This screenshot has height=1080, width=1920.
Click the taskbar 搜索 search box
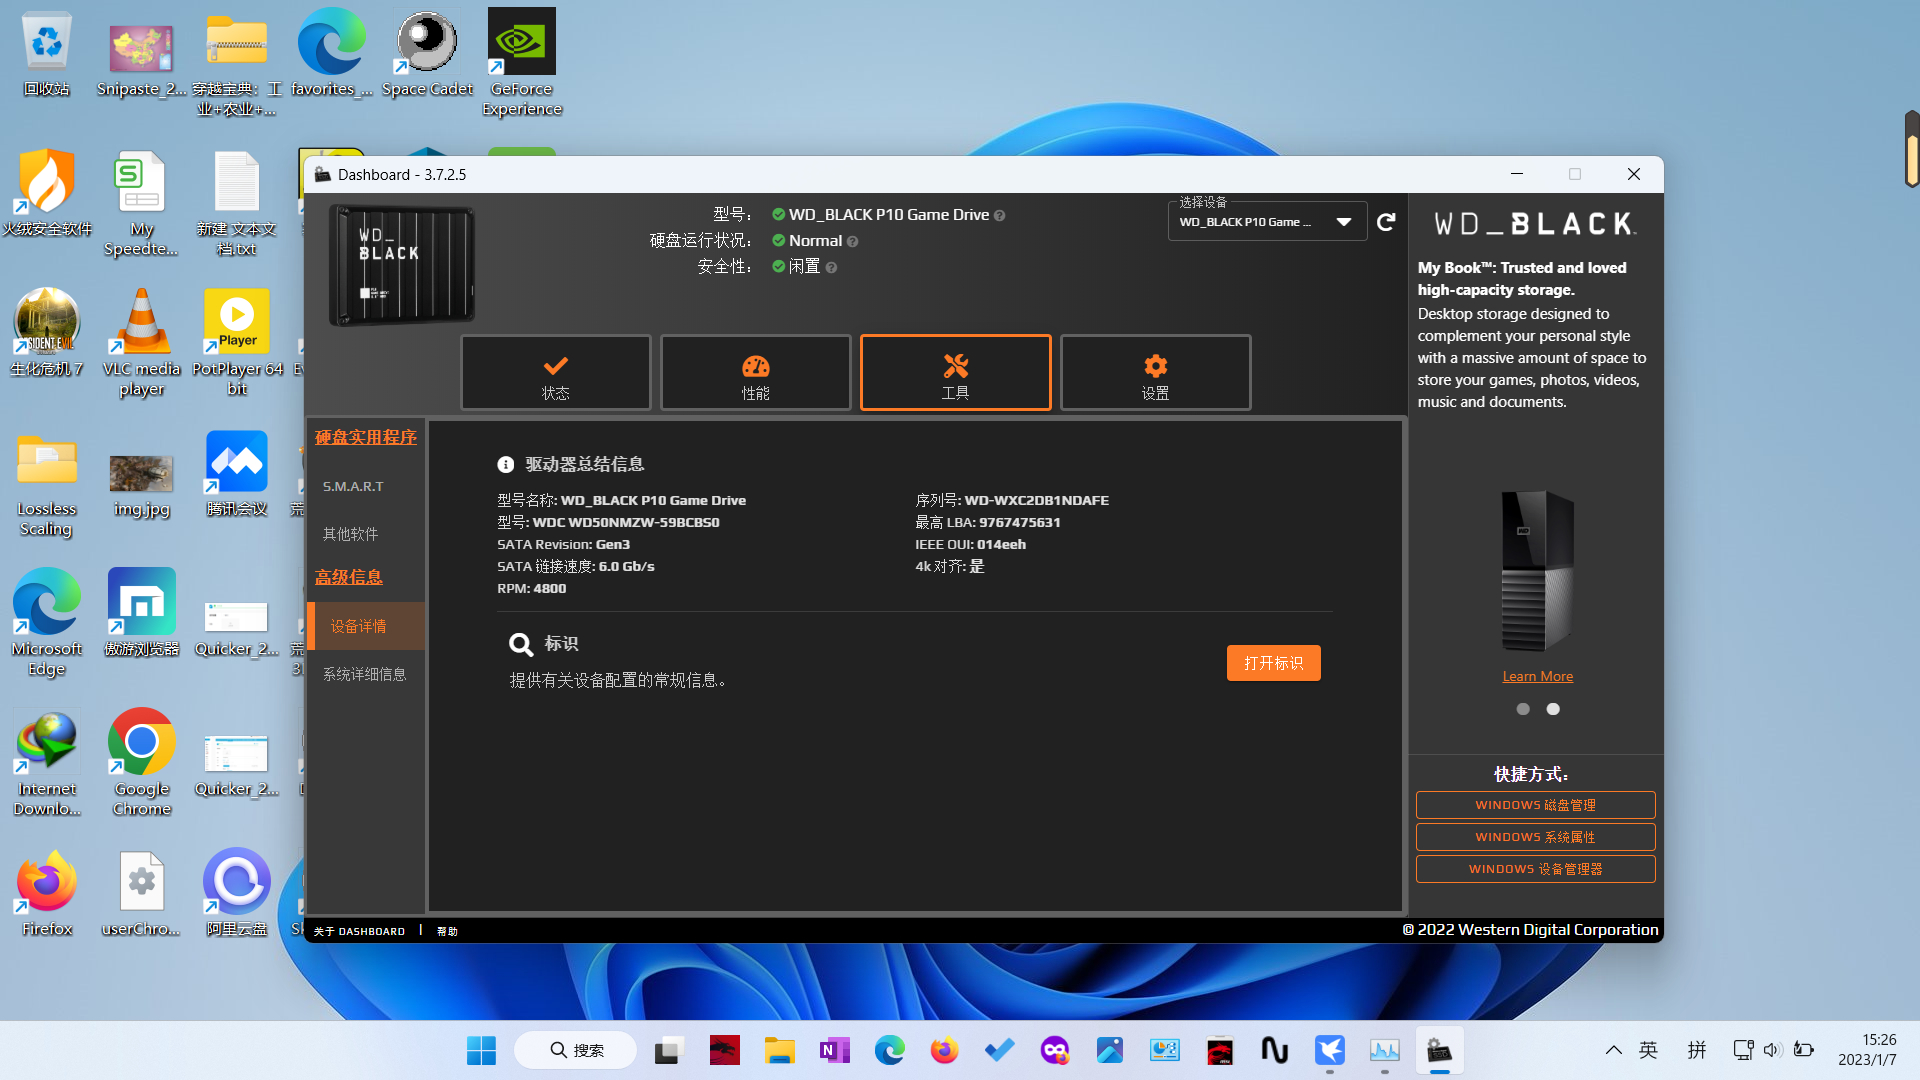click(576, 1050)
